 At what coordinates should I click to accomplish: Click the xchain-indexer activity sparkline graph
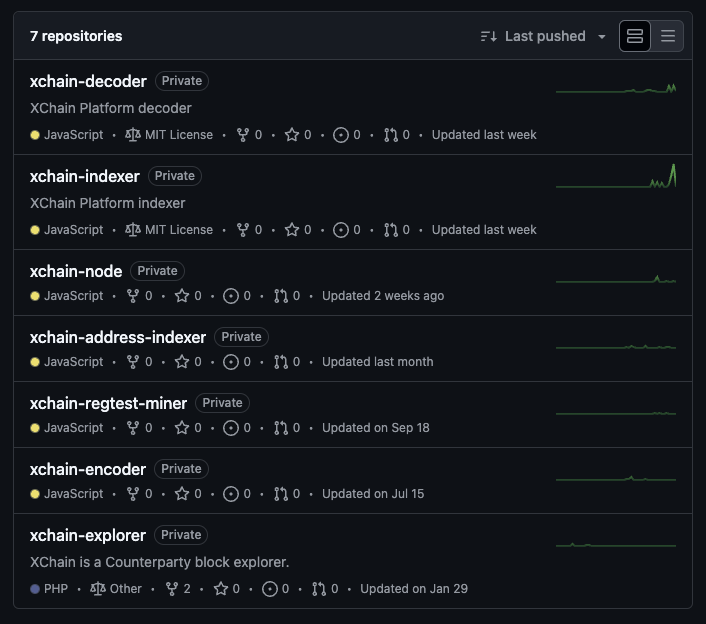[616, 176]
